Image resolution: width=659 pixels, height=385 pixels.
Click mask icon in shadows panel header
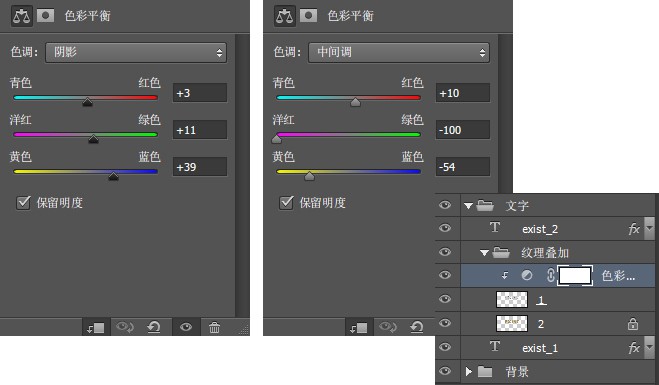click(45, 16)
